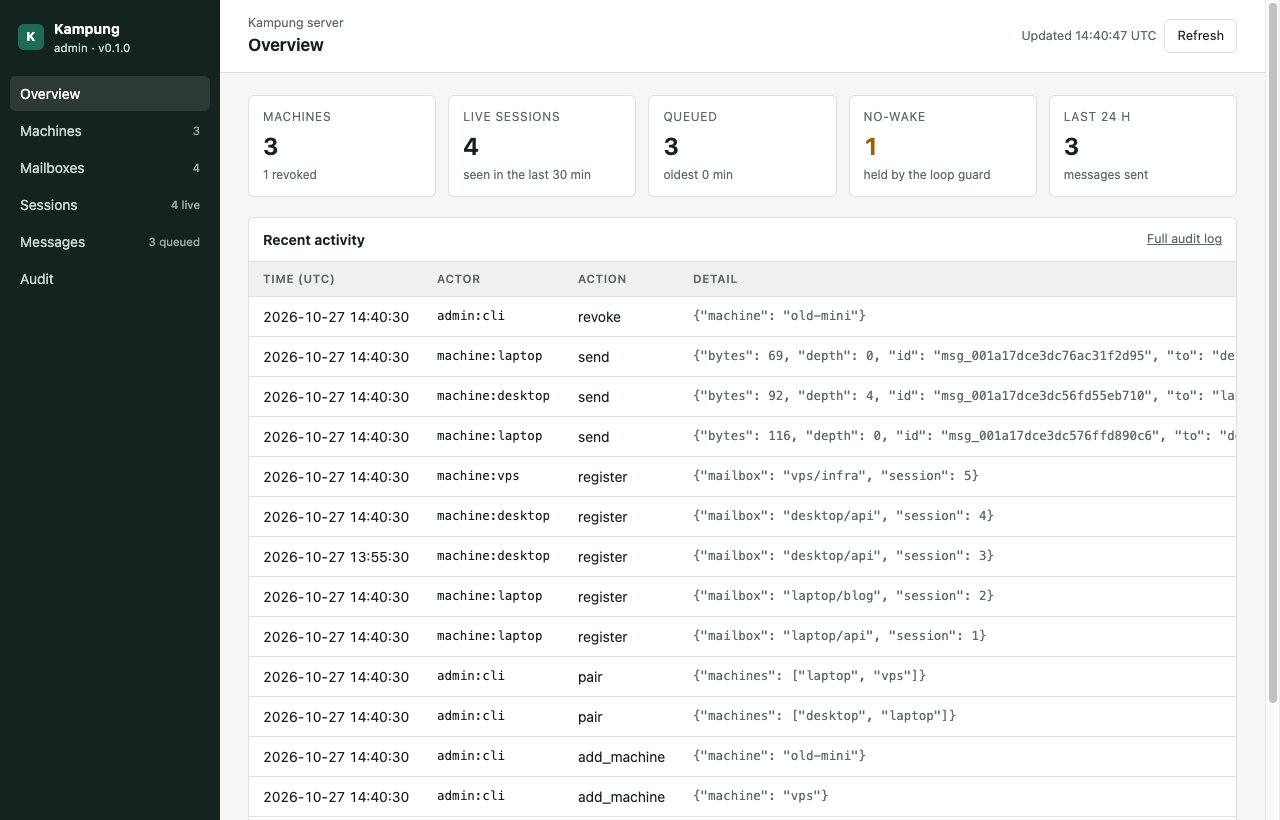Select the desktop/api session 3 detail
Image resolution: width=1280 pixels, height=820 pixels.
pyautogui.click(x=843, y=556)
